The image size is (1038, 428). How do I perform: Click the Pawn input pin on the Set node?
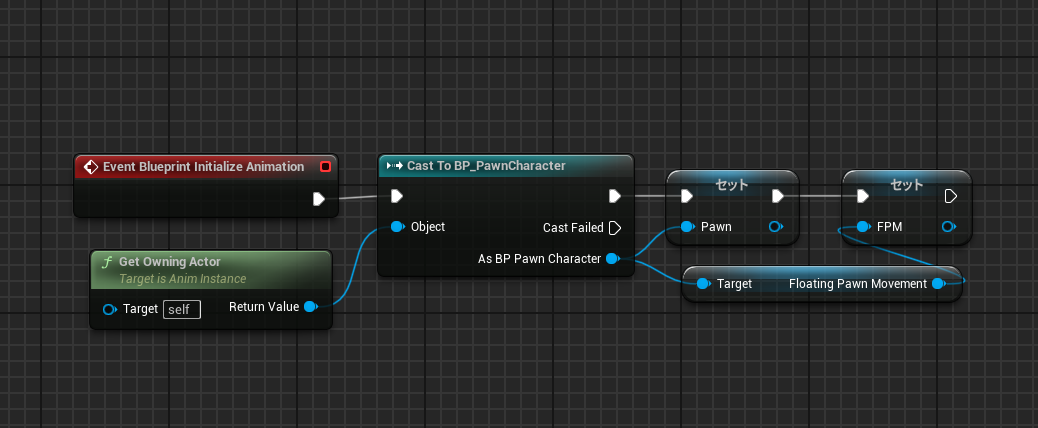(687, 227)
